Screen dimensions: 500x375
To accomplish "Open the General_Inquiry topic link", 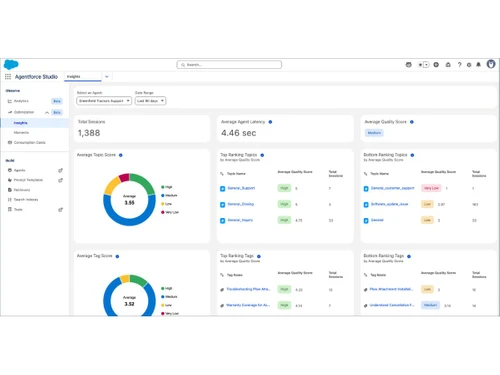I will 240,220.
